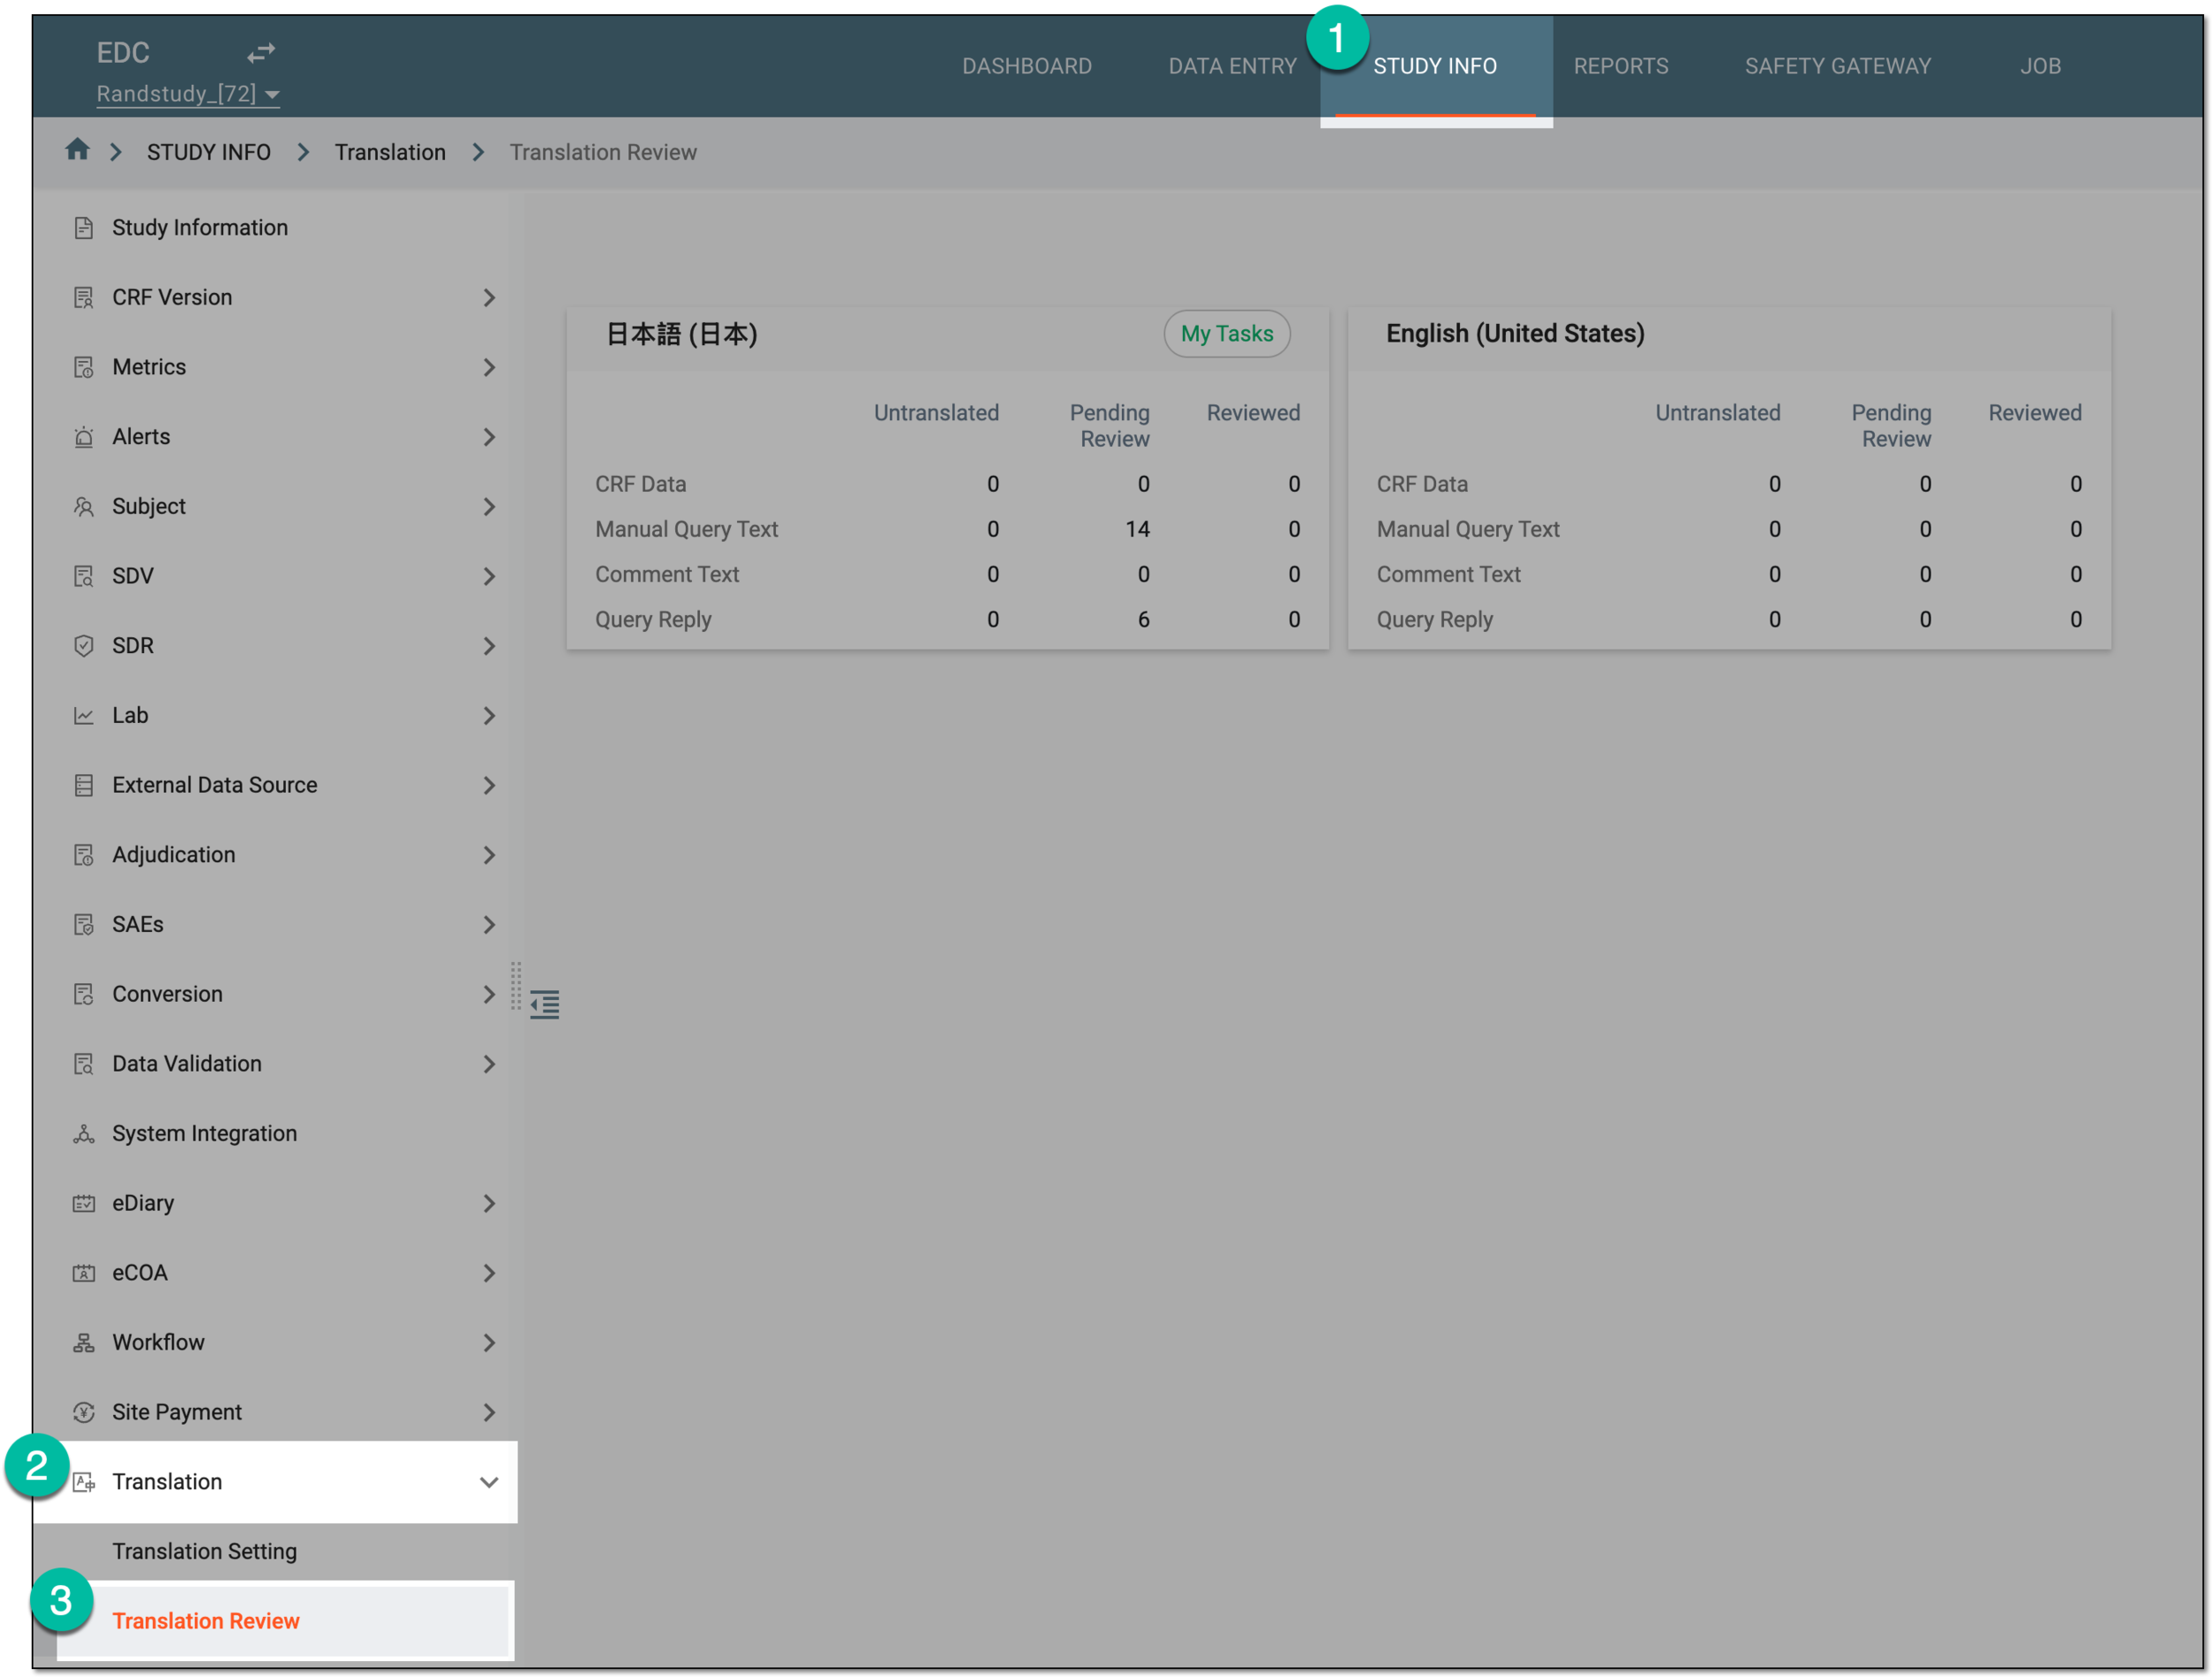Click the sidebar drag handle dots
Viewport: 2212px width, 1677px height.
coord(516,986)
